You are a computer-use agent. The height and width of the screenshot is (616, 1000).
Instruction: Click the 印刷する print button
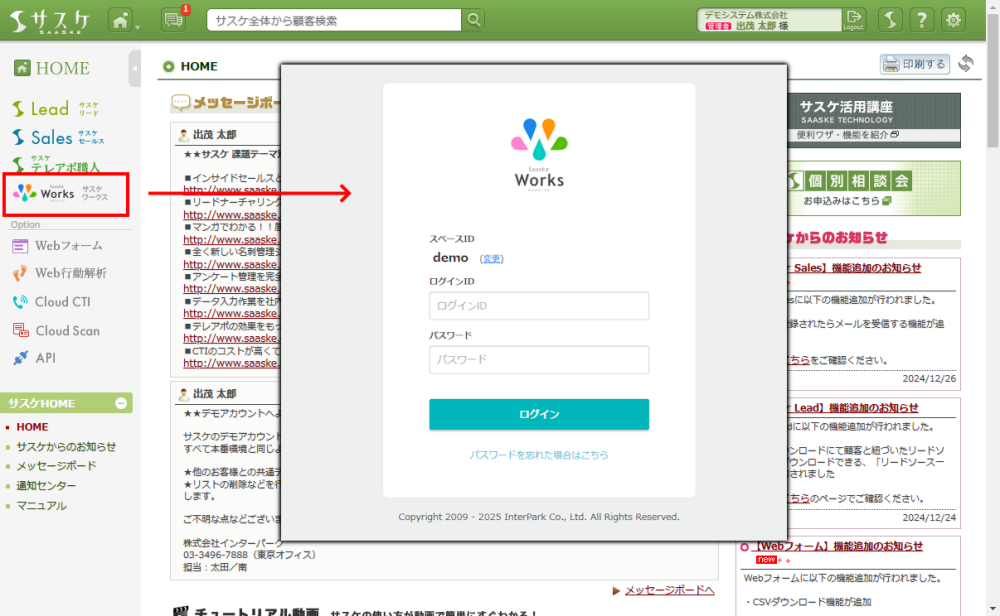pos(914,64)
